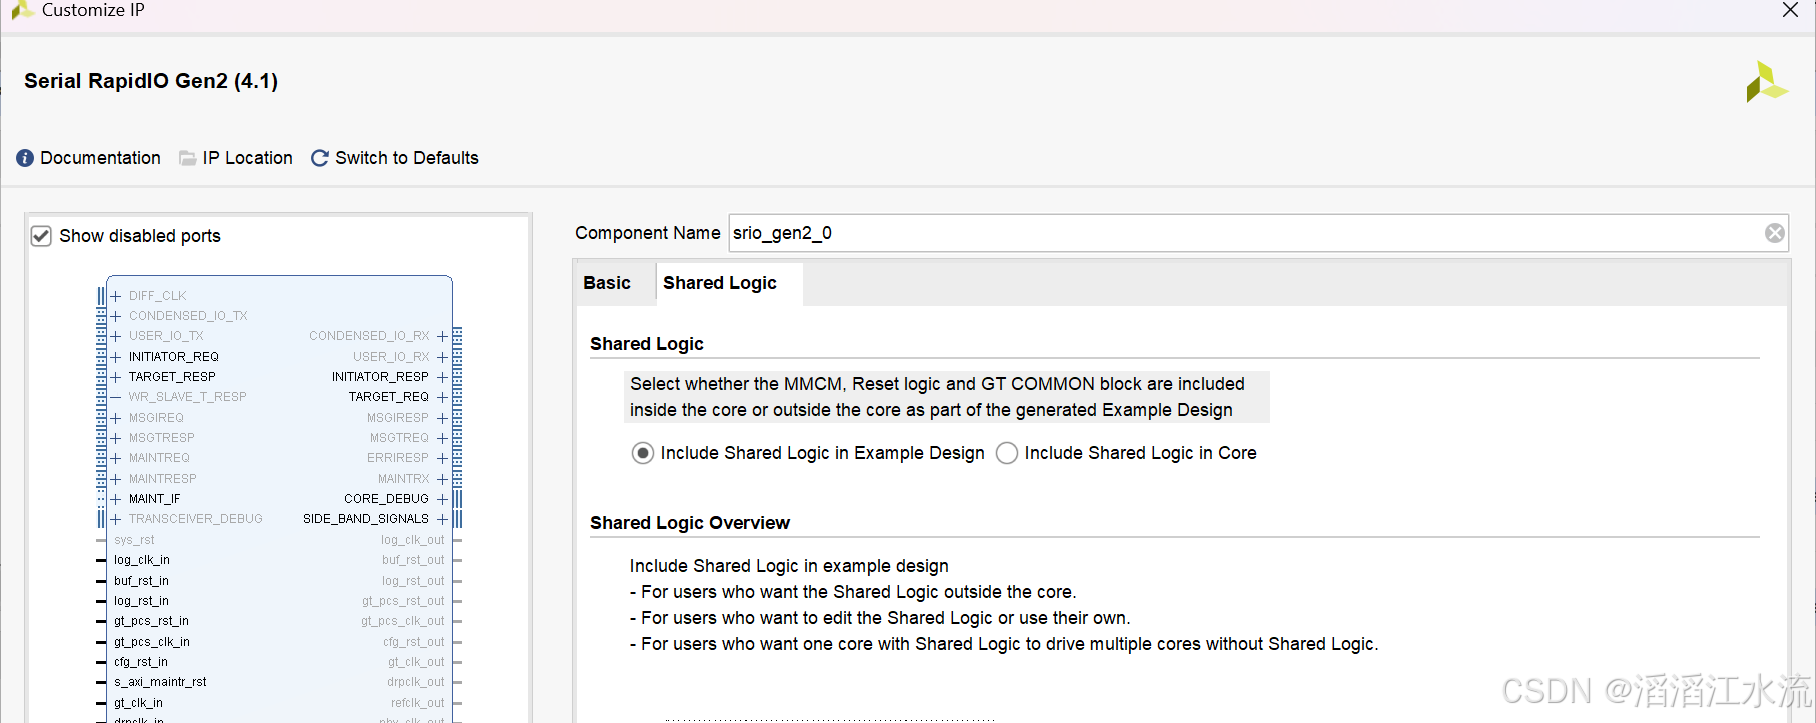Click the Shared Logic Overview heading
Screen dimensions: 1816x723
click(x=690, y=523)
